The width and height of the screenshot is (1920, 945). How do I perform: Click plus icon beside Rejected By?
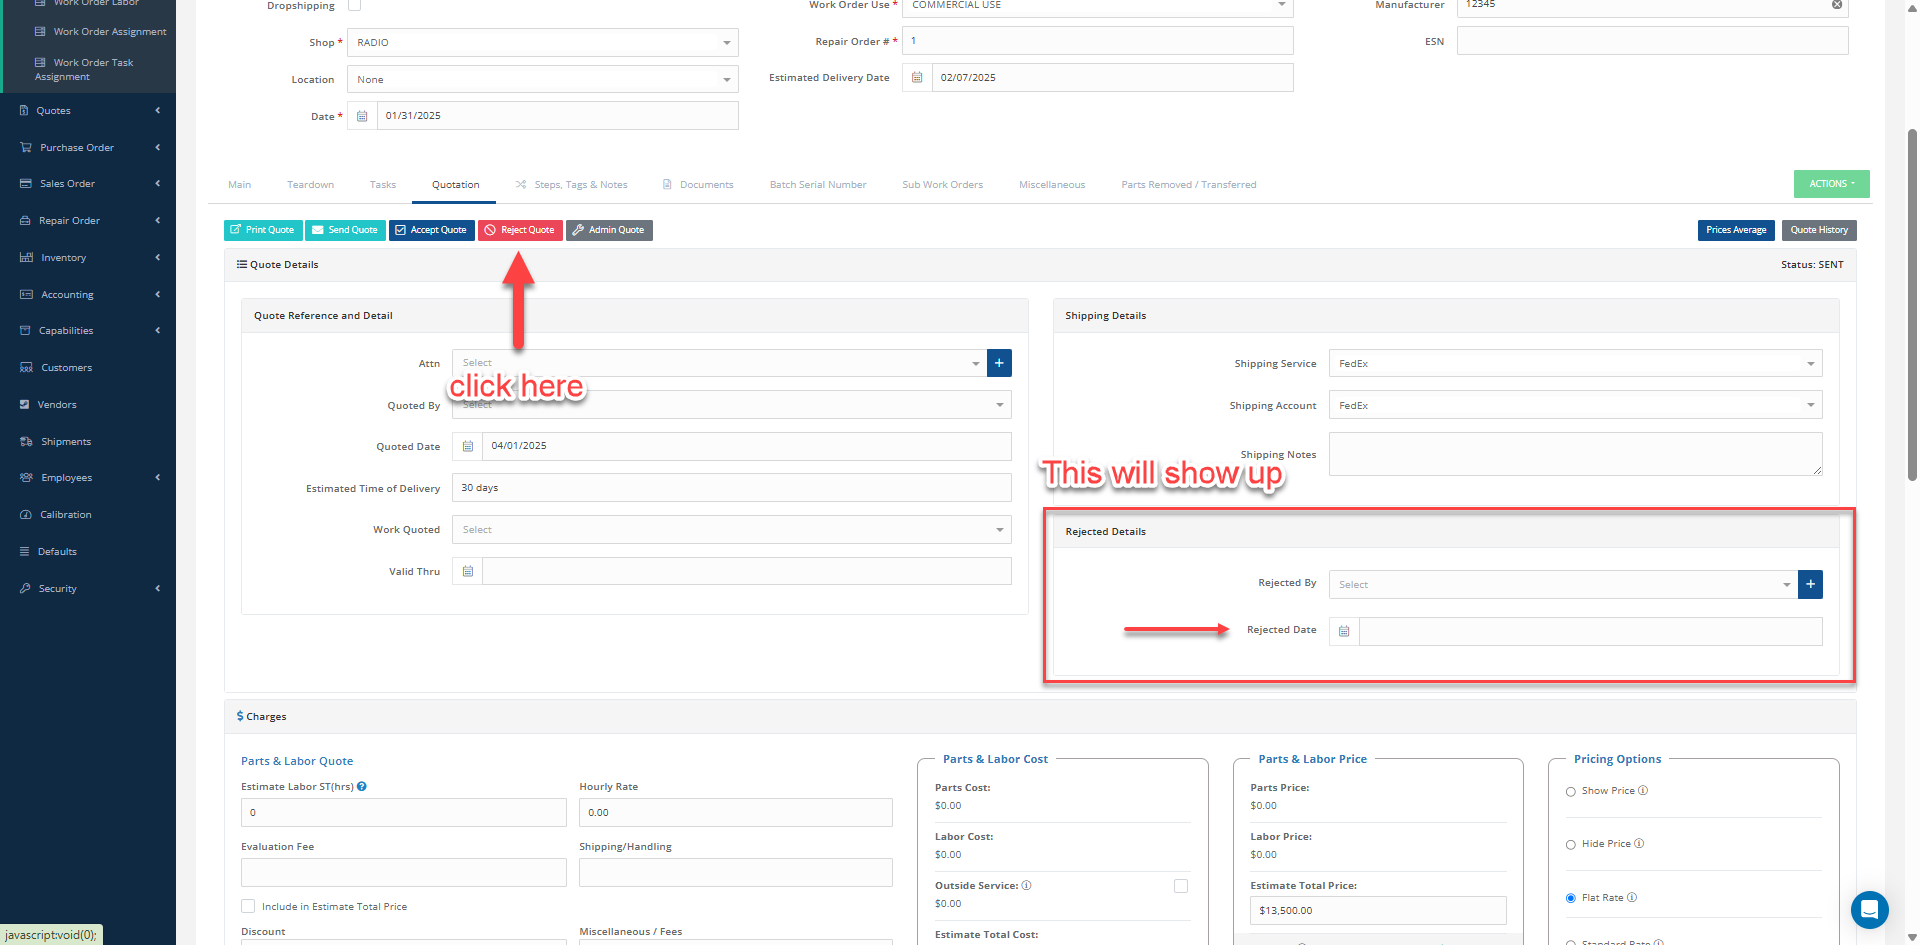point(1810,584)
